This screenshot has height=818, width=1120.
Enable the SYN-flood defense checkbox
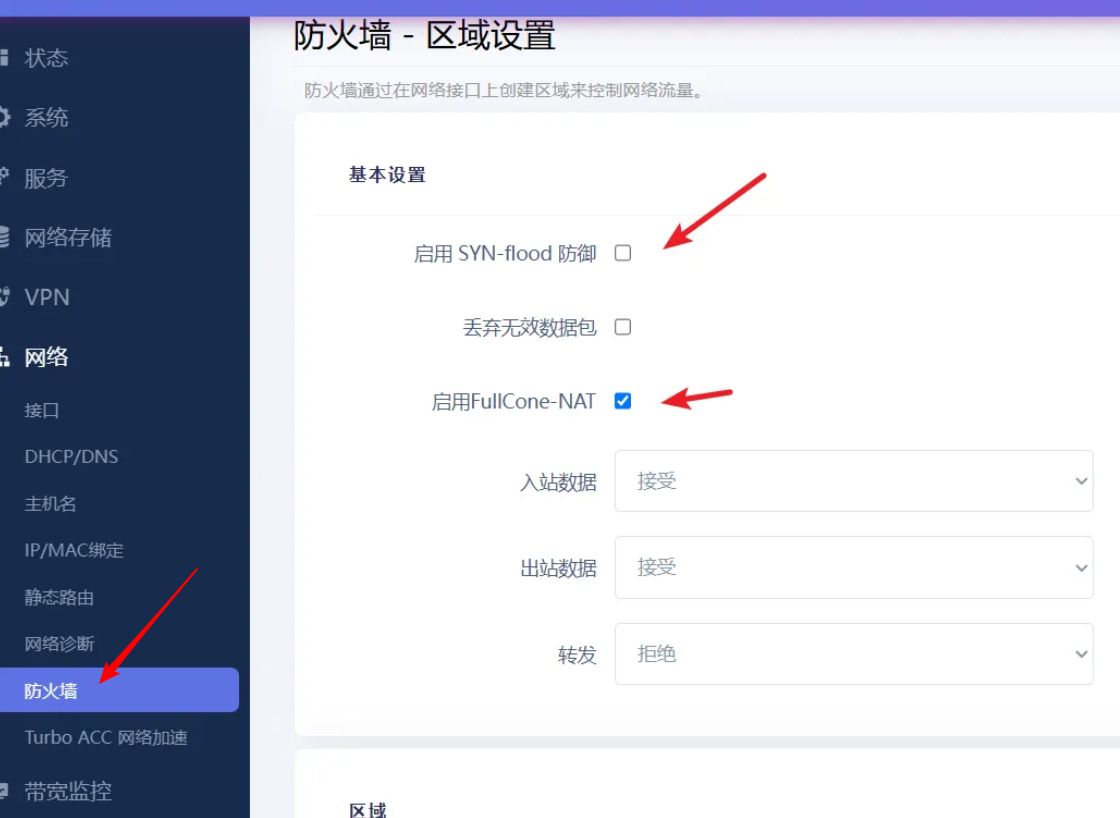click(x=623, y=253)
